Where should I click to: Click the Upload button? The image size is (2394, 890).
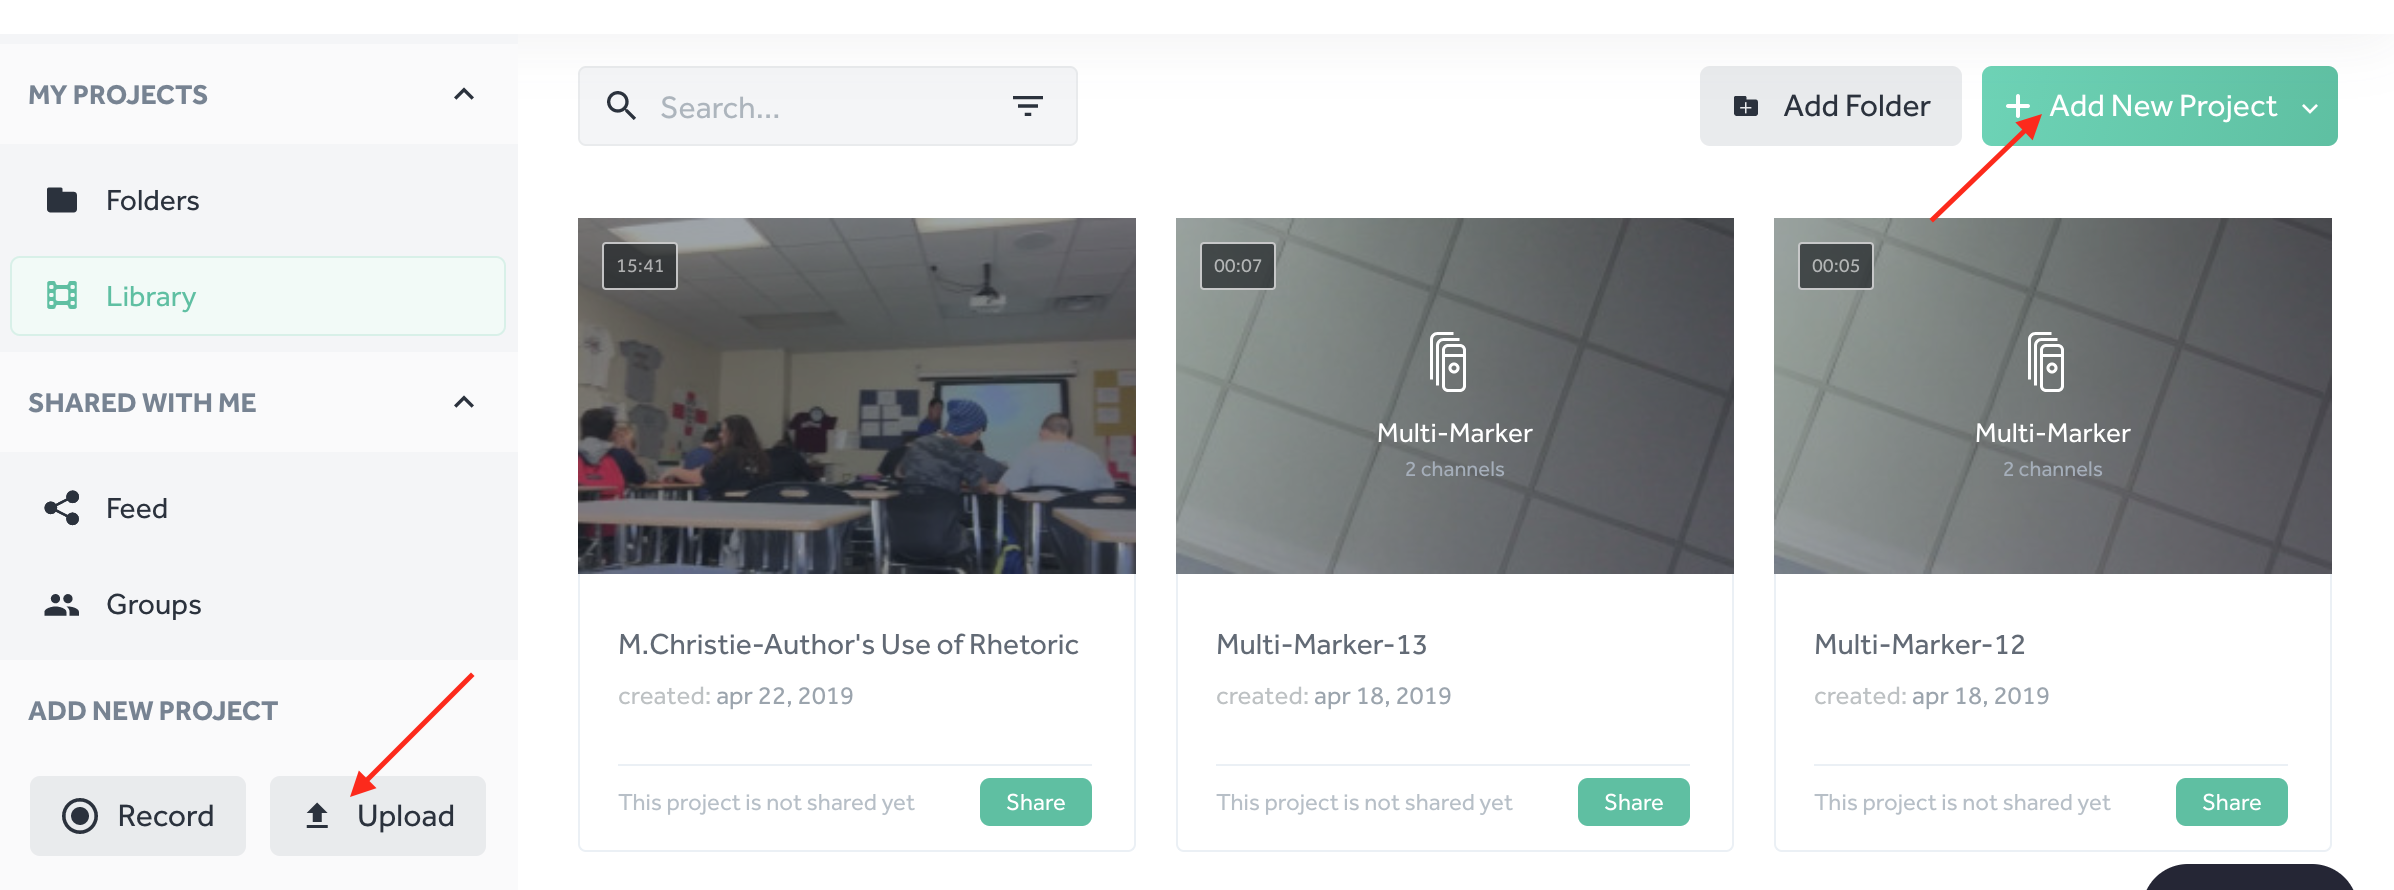point(378,816)
